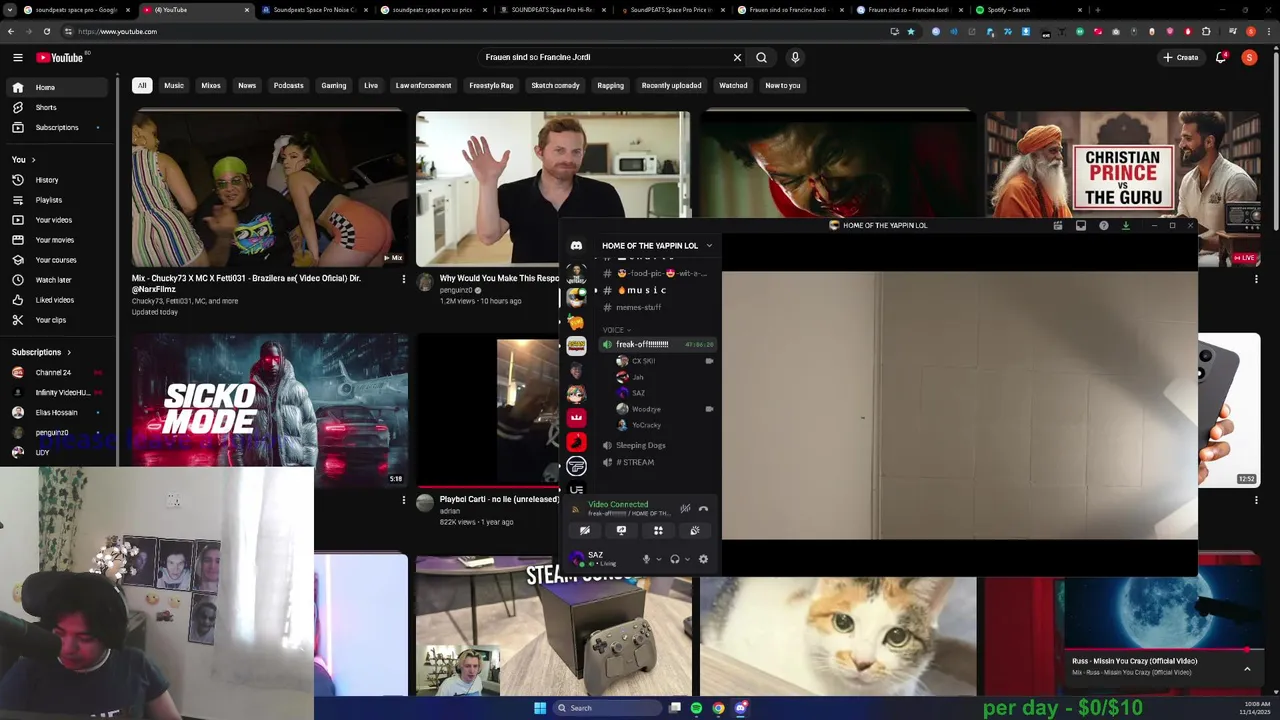This screenshot has height=720, width=1280.
Task: Open the YouTube account avatar menu
Action: click(x=1249, y=57)
